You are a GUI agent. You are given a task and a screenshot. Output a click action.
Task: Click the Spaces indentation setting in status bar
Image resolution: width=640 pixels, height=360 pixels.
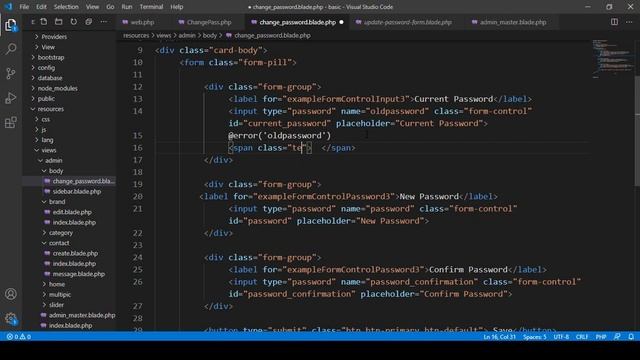(535, 337)
